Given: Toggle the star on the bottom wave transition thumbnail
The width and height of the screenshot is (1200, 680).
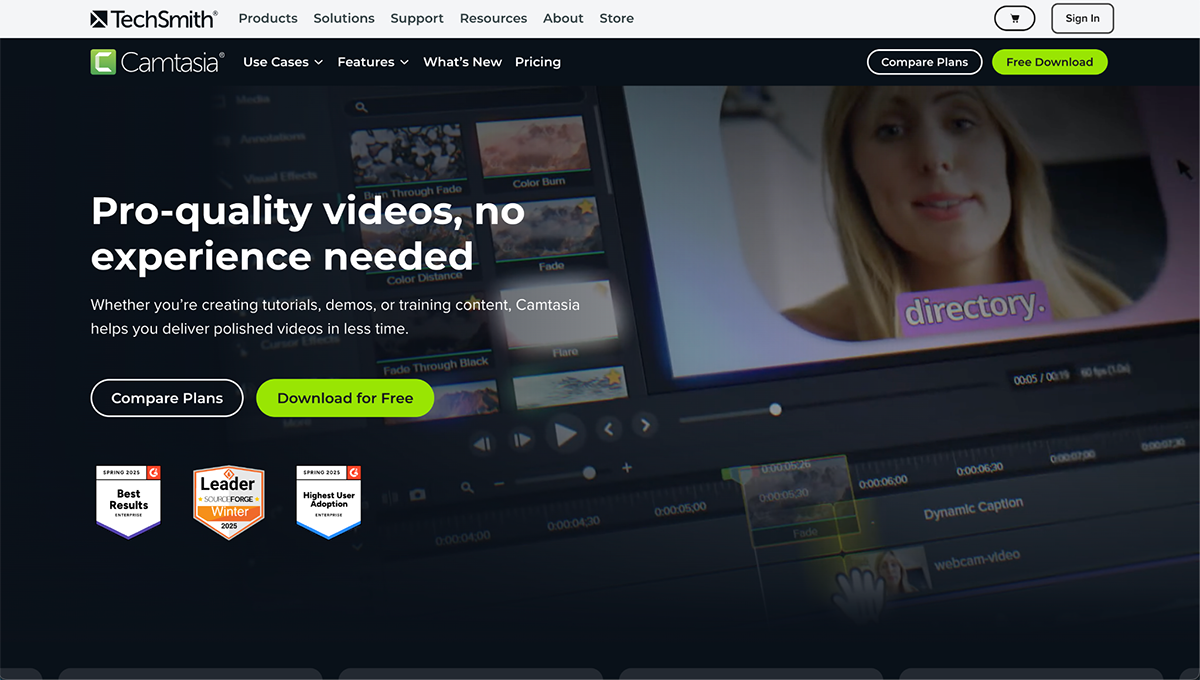Looking at the screenshot, I should 613,376.
